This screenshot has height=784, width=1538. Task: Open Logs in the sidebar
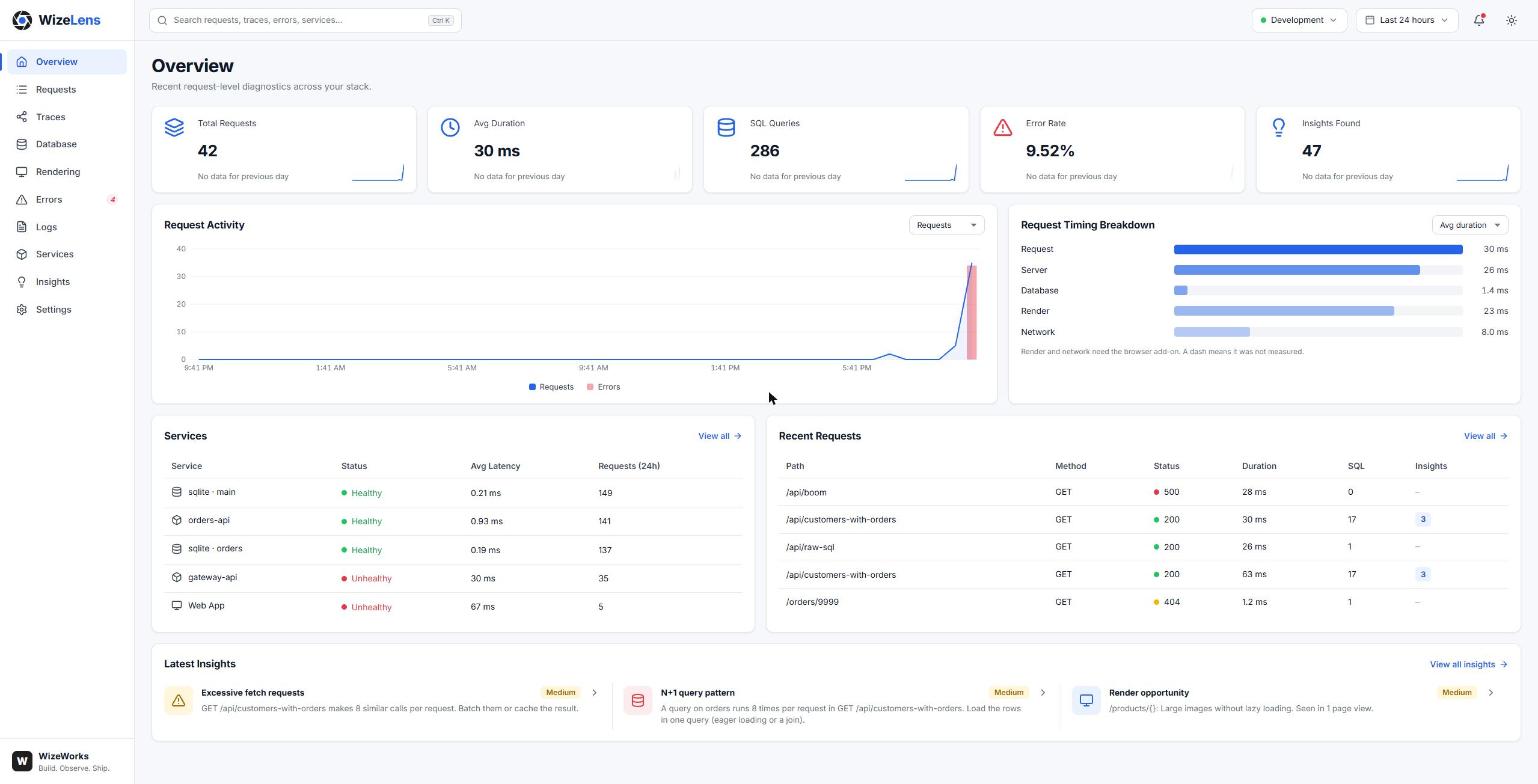(67, 227)
